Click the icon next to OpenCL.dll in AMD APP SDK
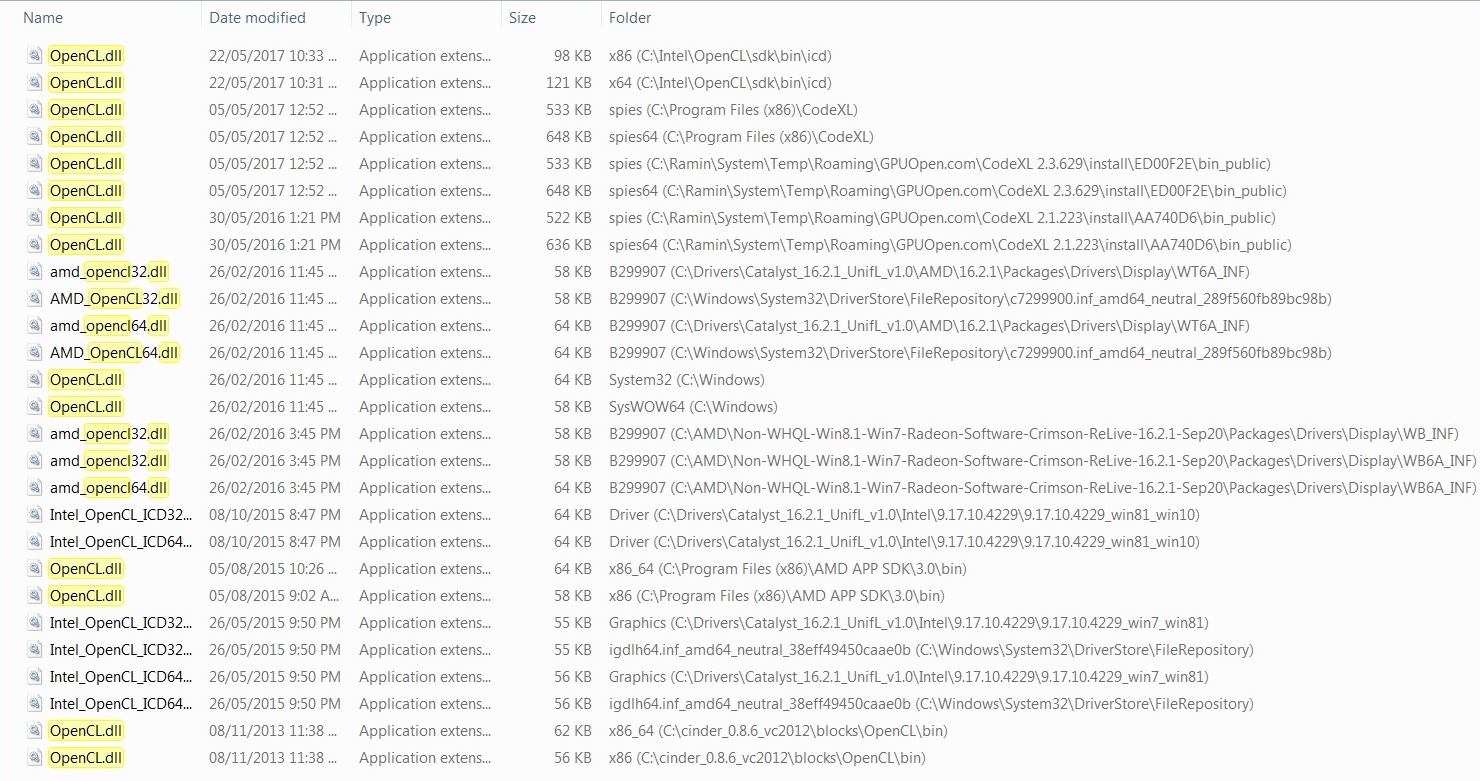This screenshot has width=1480, height=781. click(34, 568)
